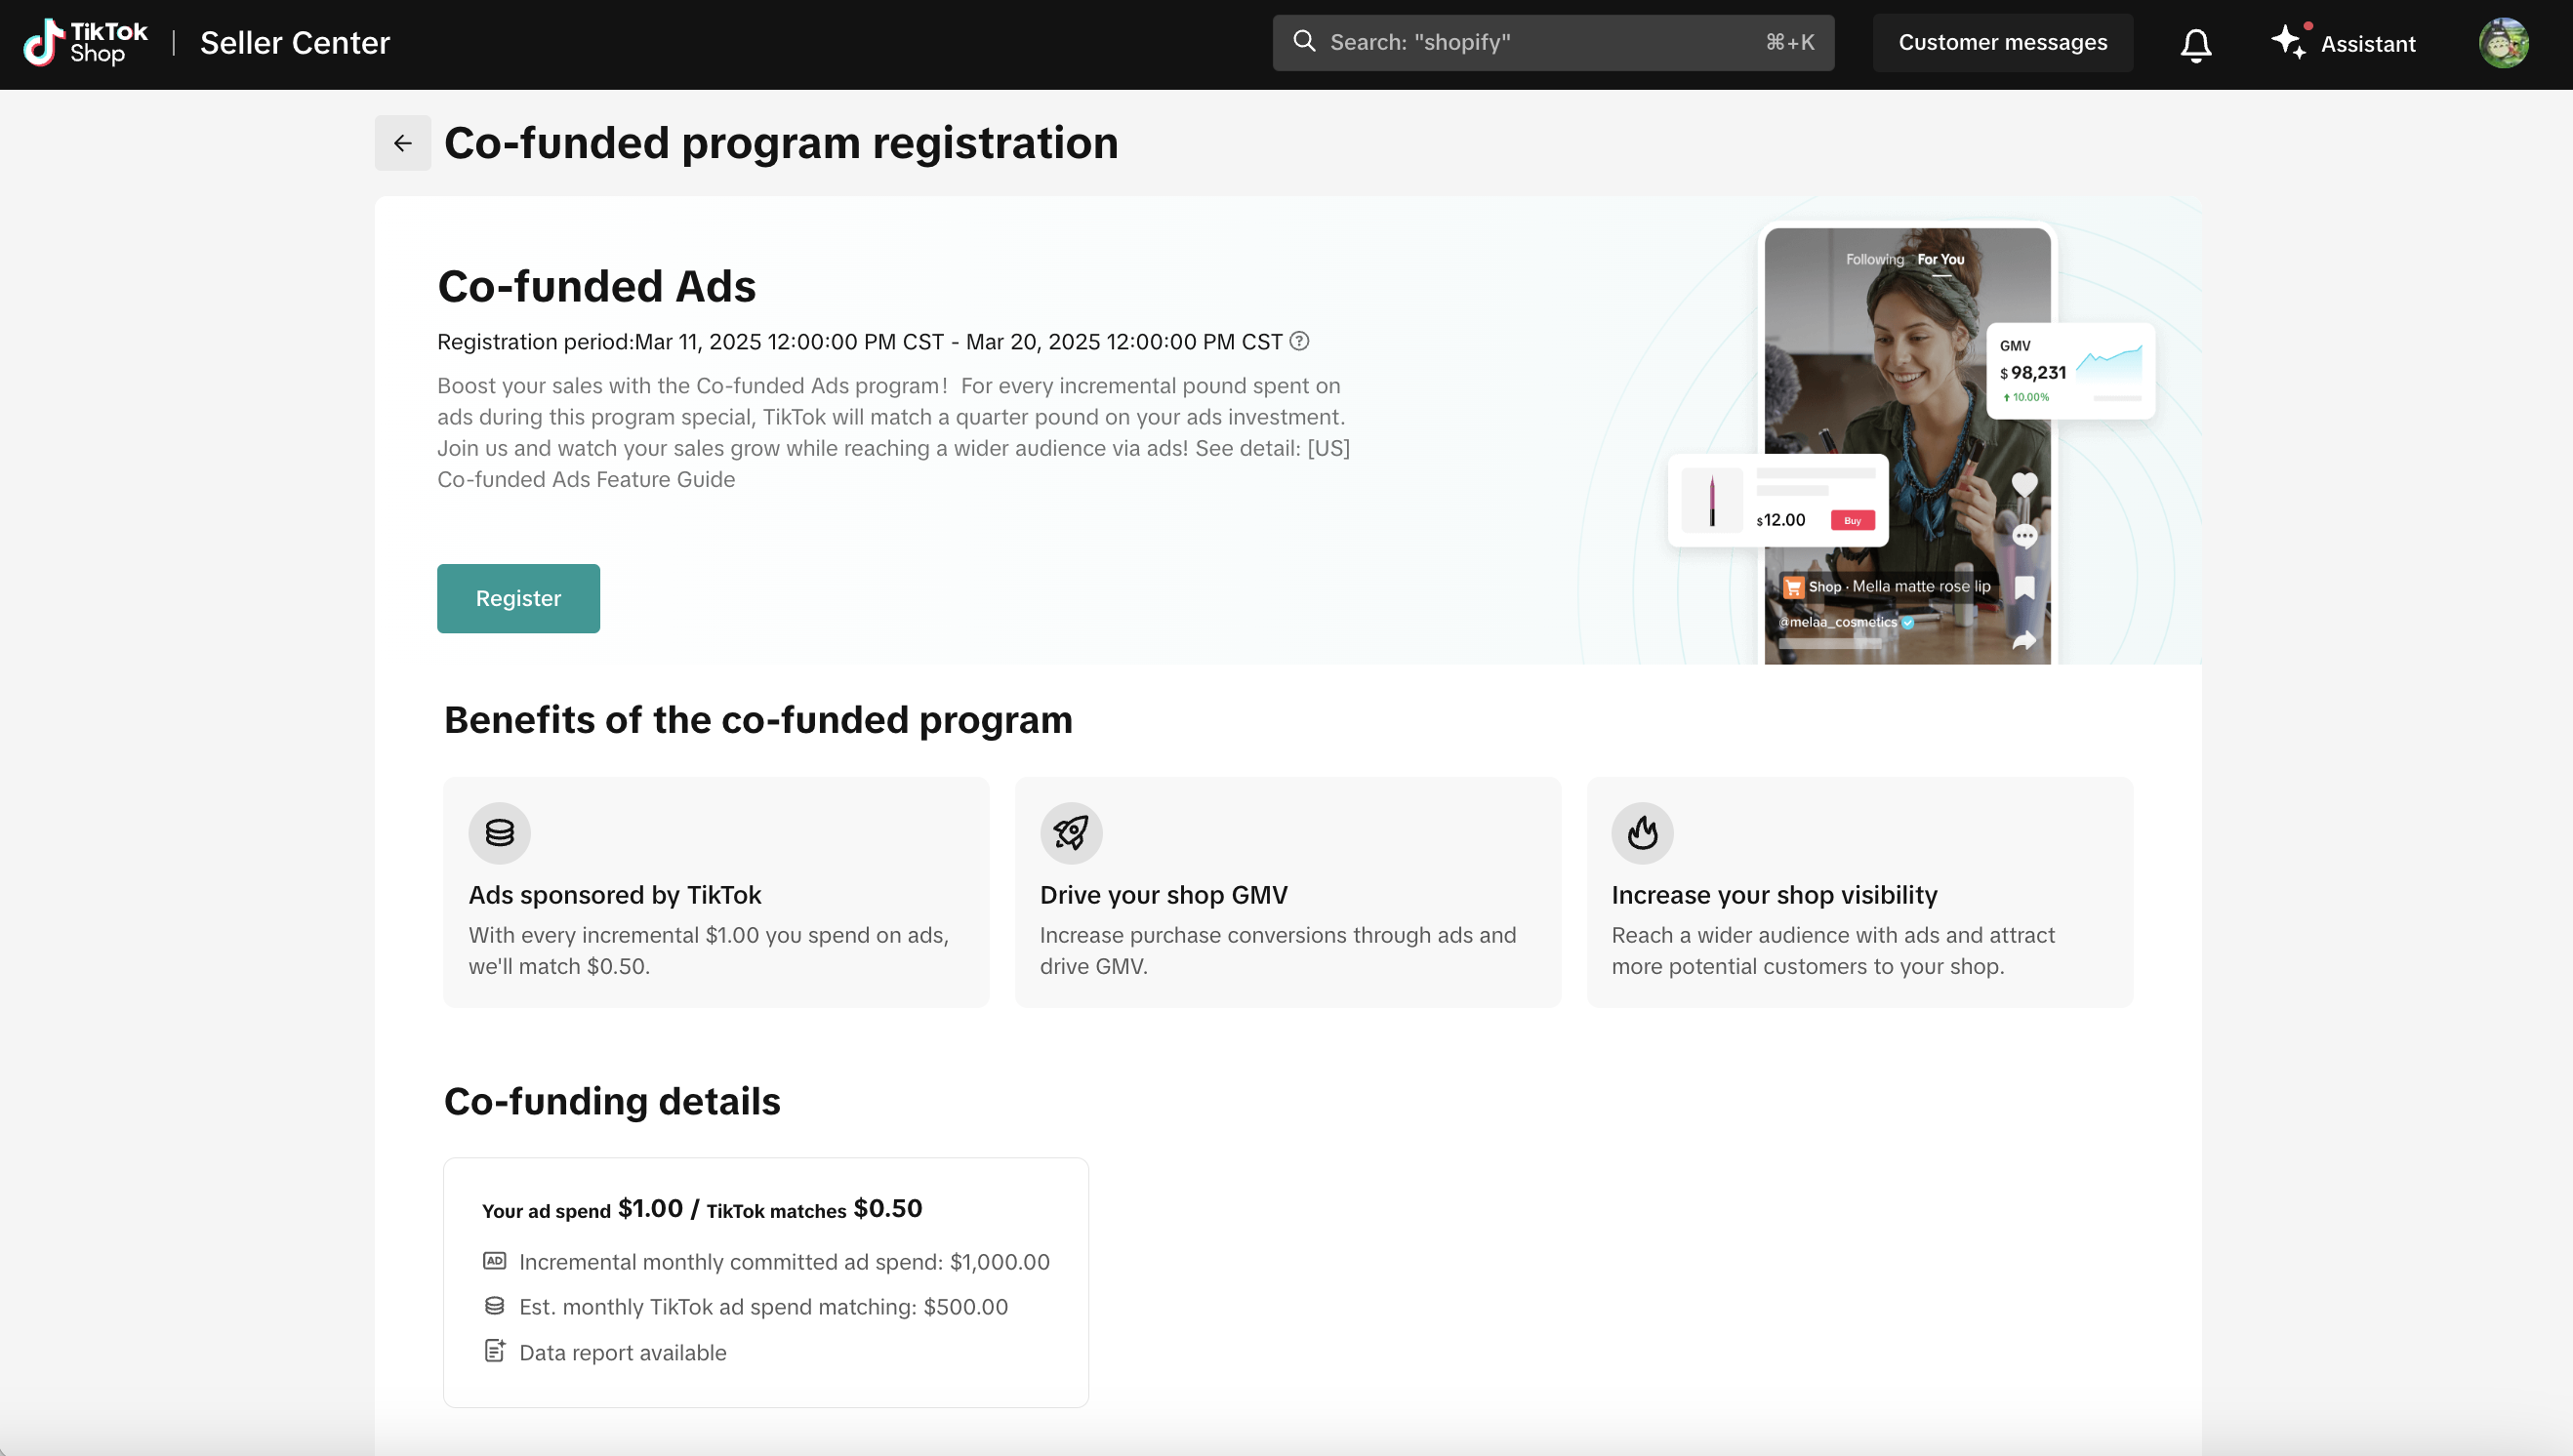Open the Co-funded Ads Feature Guide link

coord(586,479)
